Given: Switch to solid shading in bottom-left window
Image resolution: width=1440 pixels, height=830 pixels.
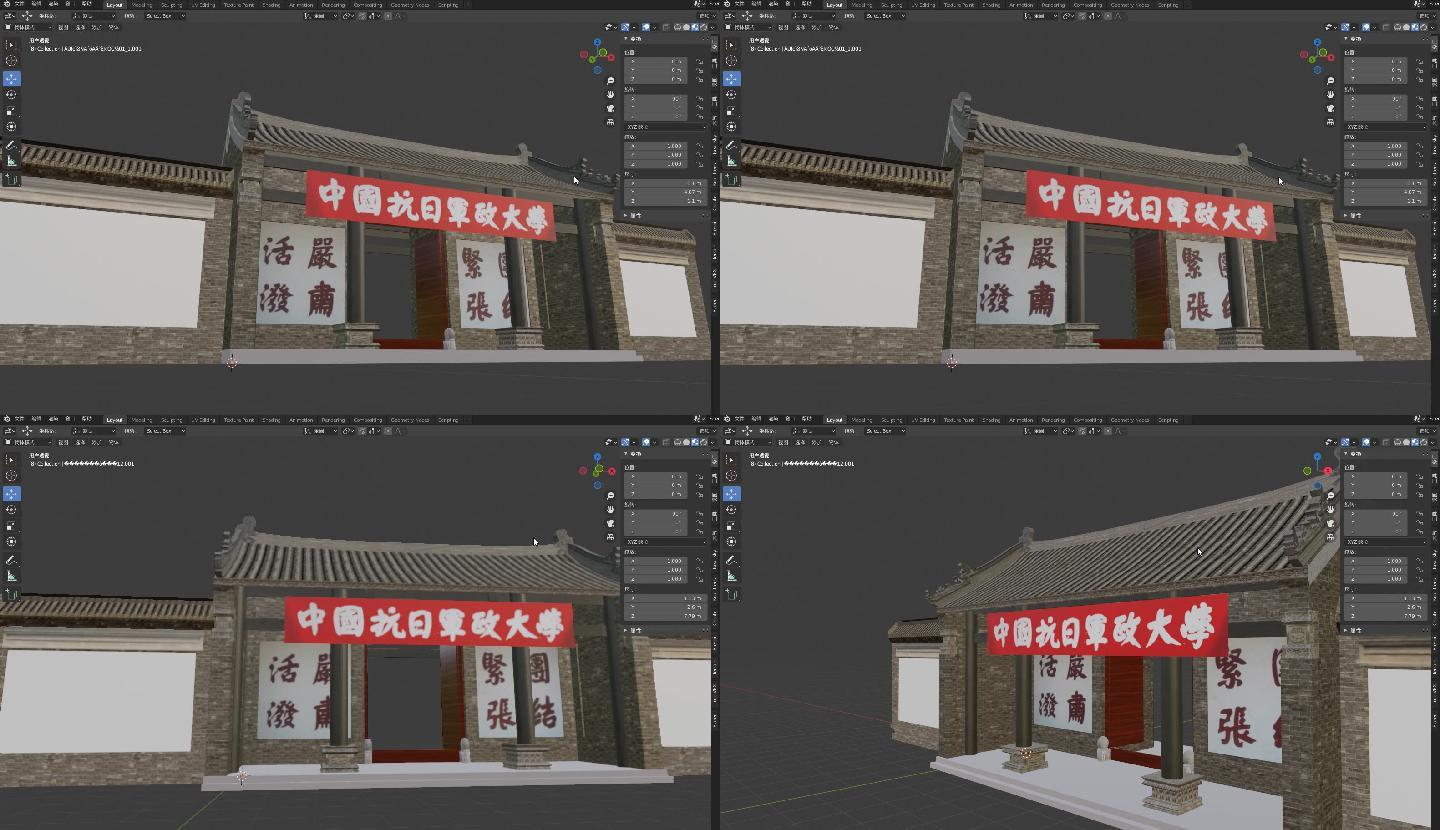Looking at the screenshot, I should [x=686, y=442].
